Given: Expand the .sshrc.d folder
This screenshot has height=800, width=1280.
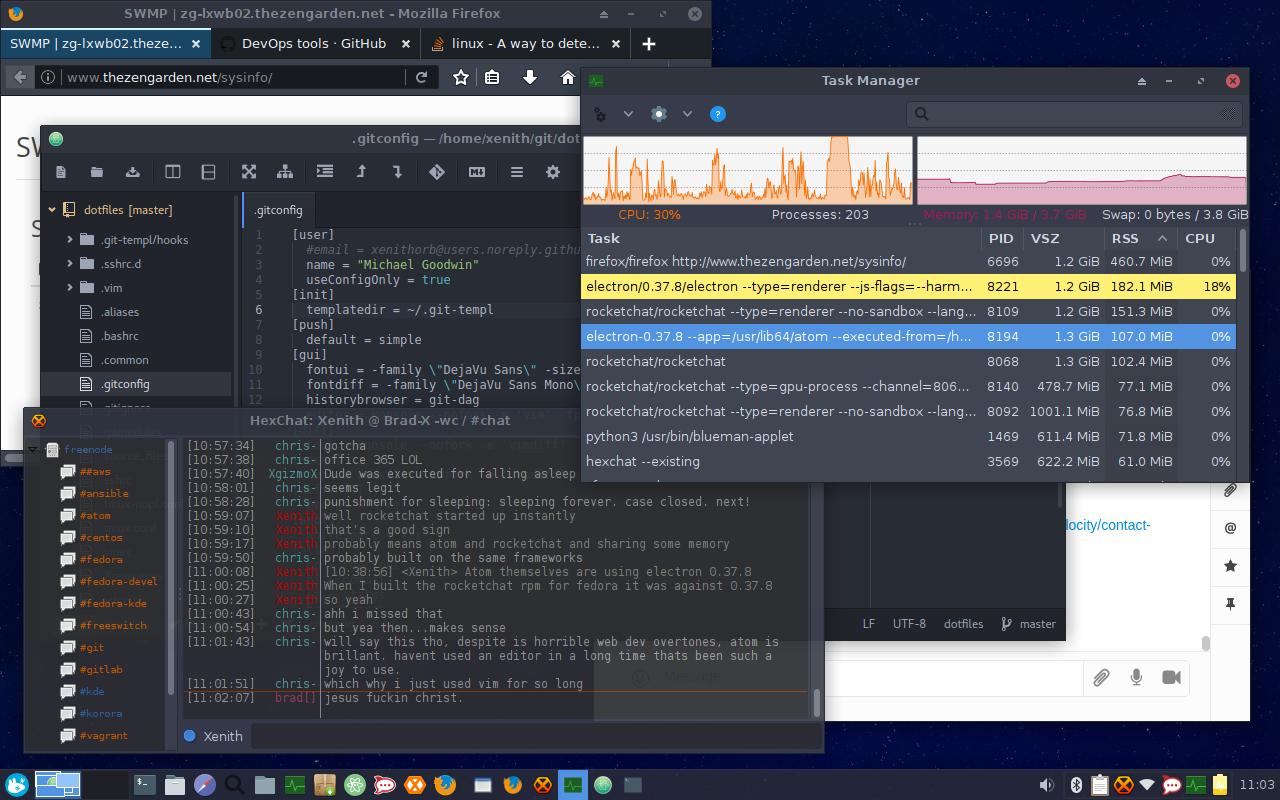Looking at the screenshot, I should tap(70, 264).
